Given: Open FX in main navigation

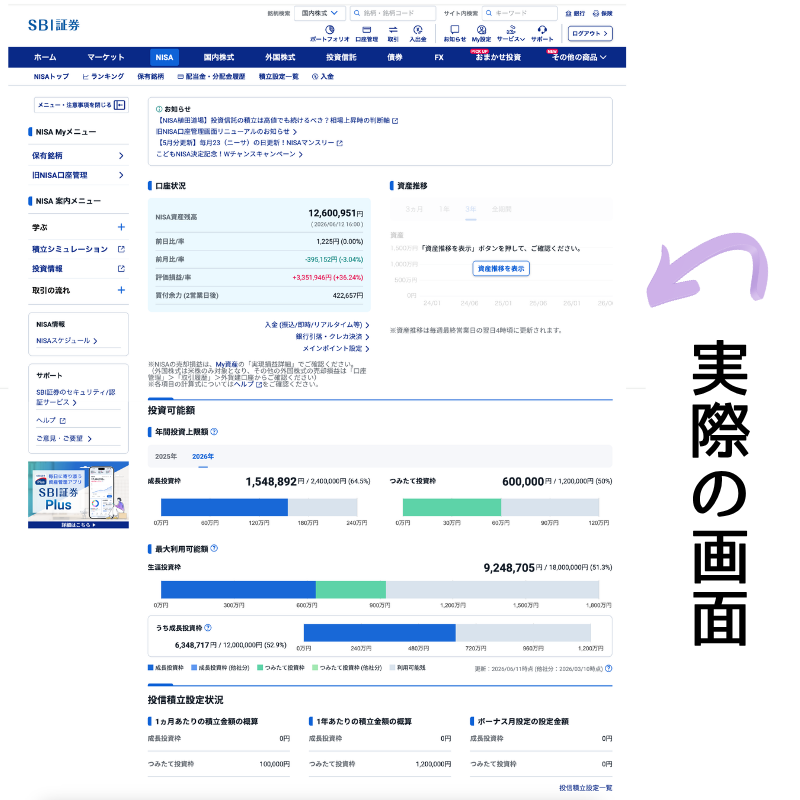Looking at the screenshot, I should coord(439,57).
